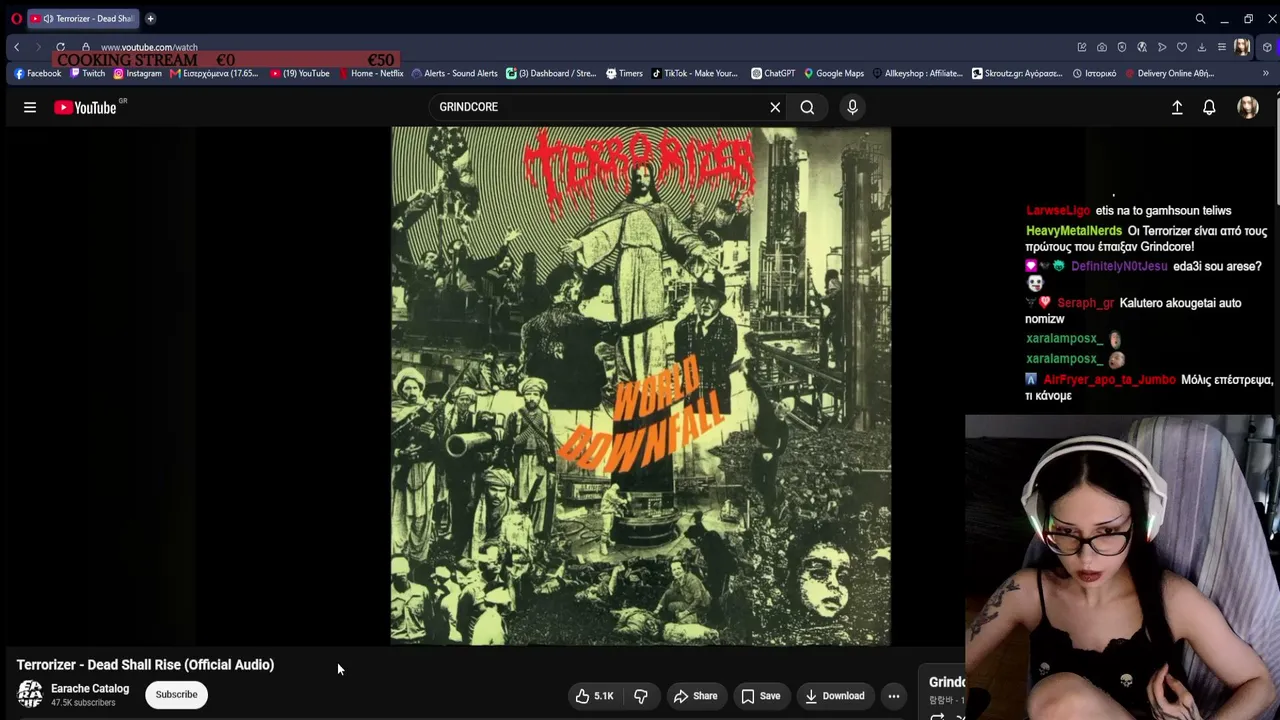Open Opera Easy Setup menu icon

point(1222,47)
